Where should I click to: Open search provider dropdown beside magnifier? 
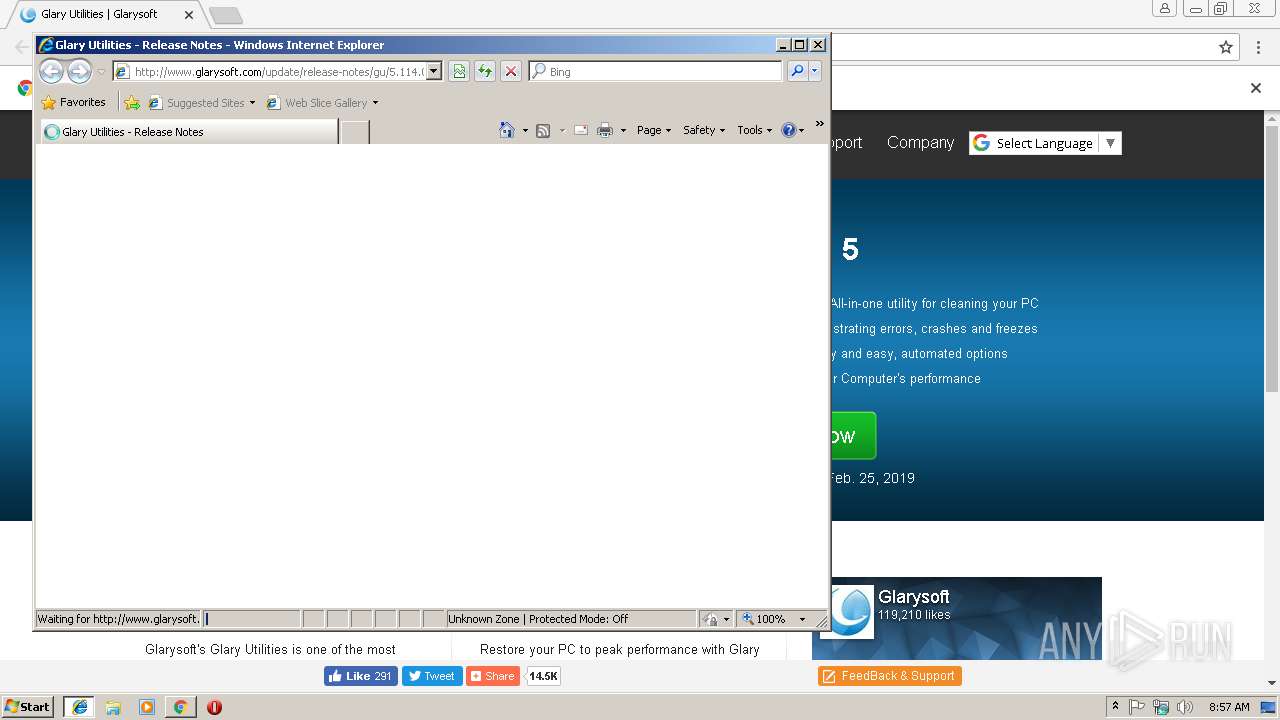[x=815, y=71]
